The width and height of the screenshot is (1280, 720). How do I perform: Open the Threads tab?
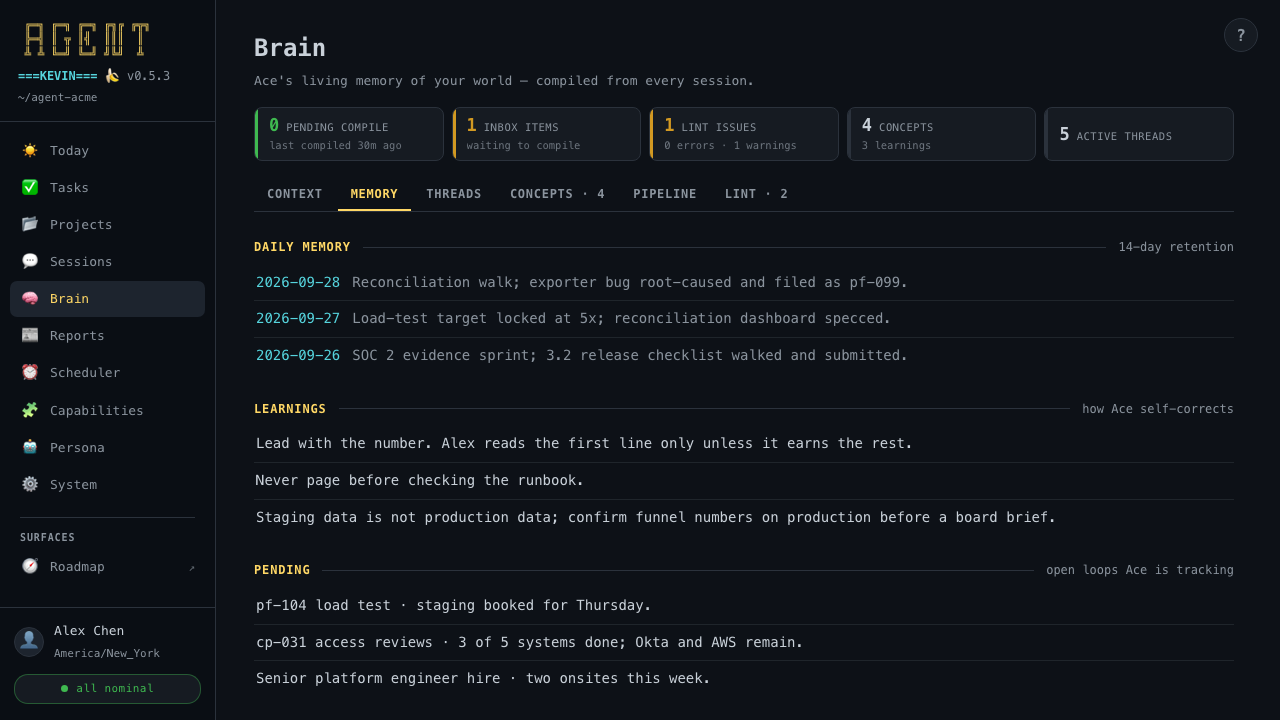pos(454,194)
